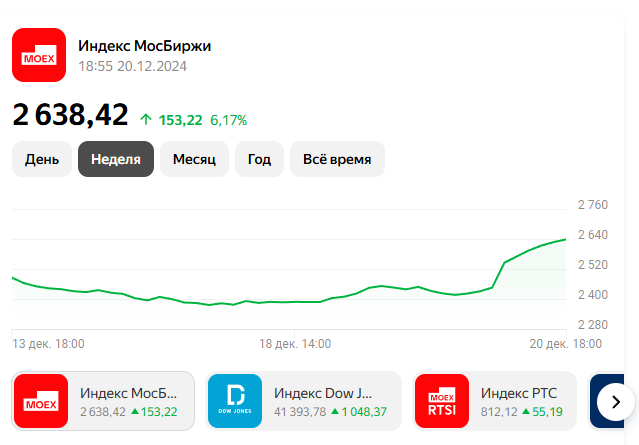This screenshot has height=445, width=639.
Task: Click the Dow Jones change 1 048,37
Action: [x=364, y=412]
